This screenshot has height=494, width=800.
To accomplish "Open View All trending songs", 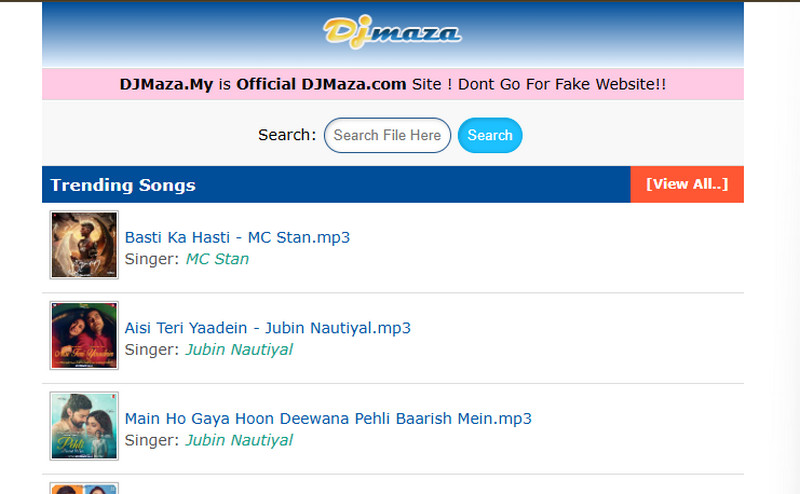I will [x=687, y=184].
